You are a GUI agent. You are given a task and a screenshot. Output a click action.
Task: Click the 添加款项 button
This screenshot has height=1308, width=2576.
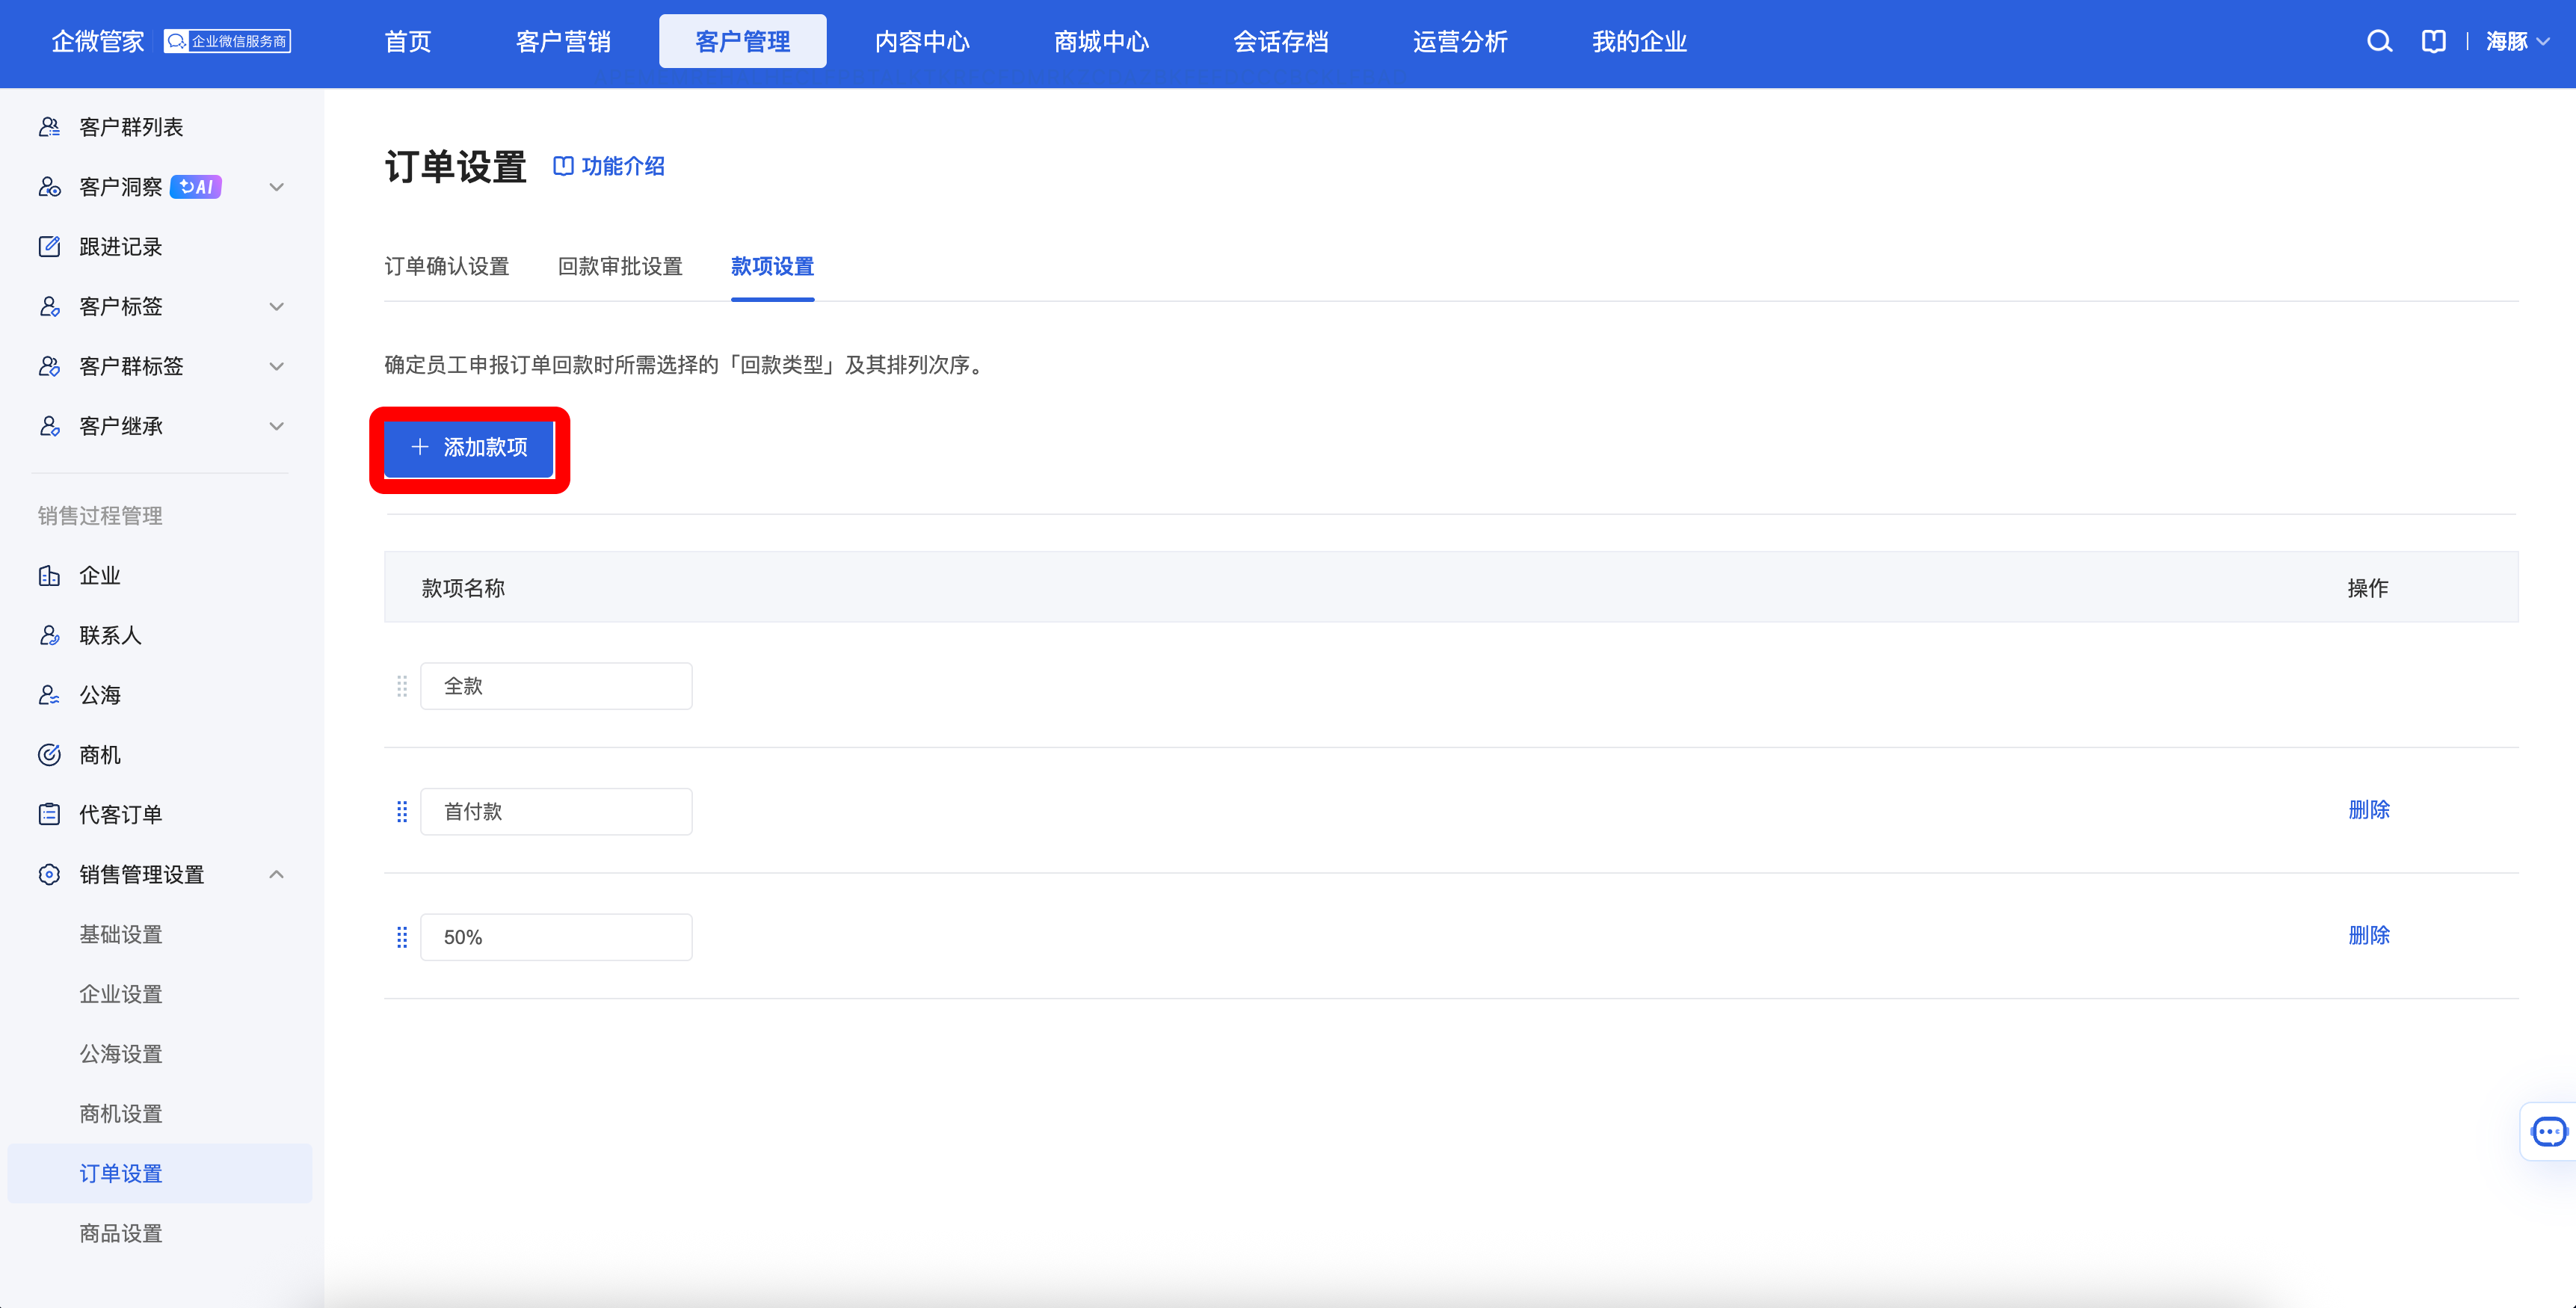469,447
